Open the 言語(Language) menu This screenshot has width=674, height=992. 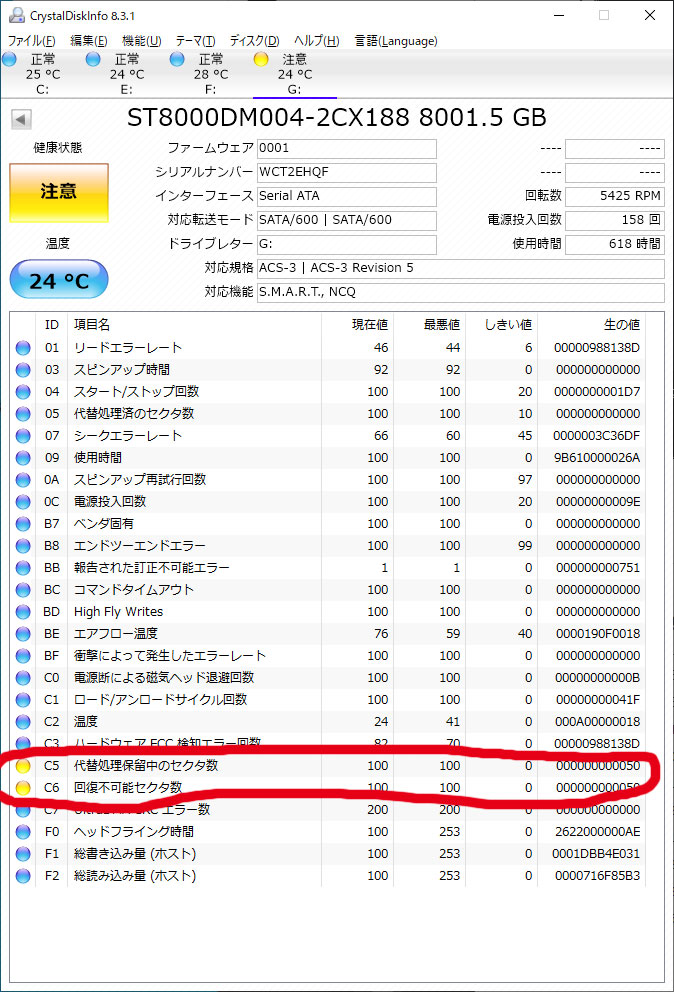tap(396, 41)
